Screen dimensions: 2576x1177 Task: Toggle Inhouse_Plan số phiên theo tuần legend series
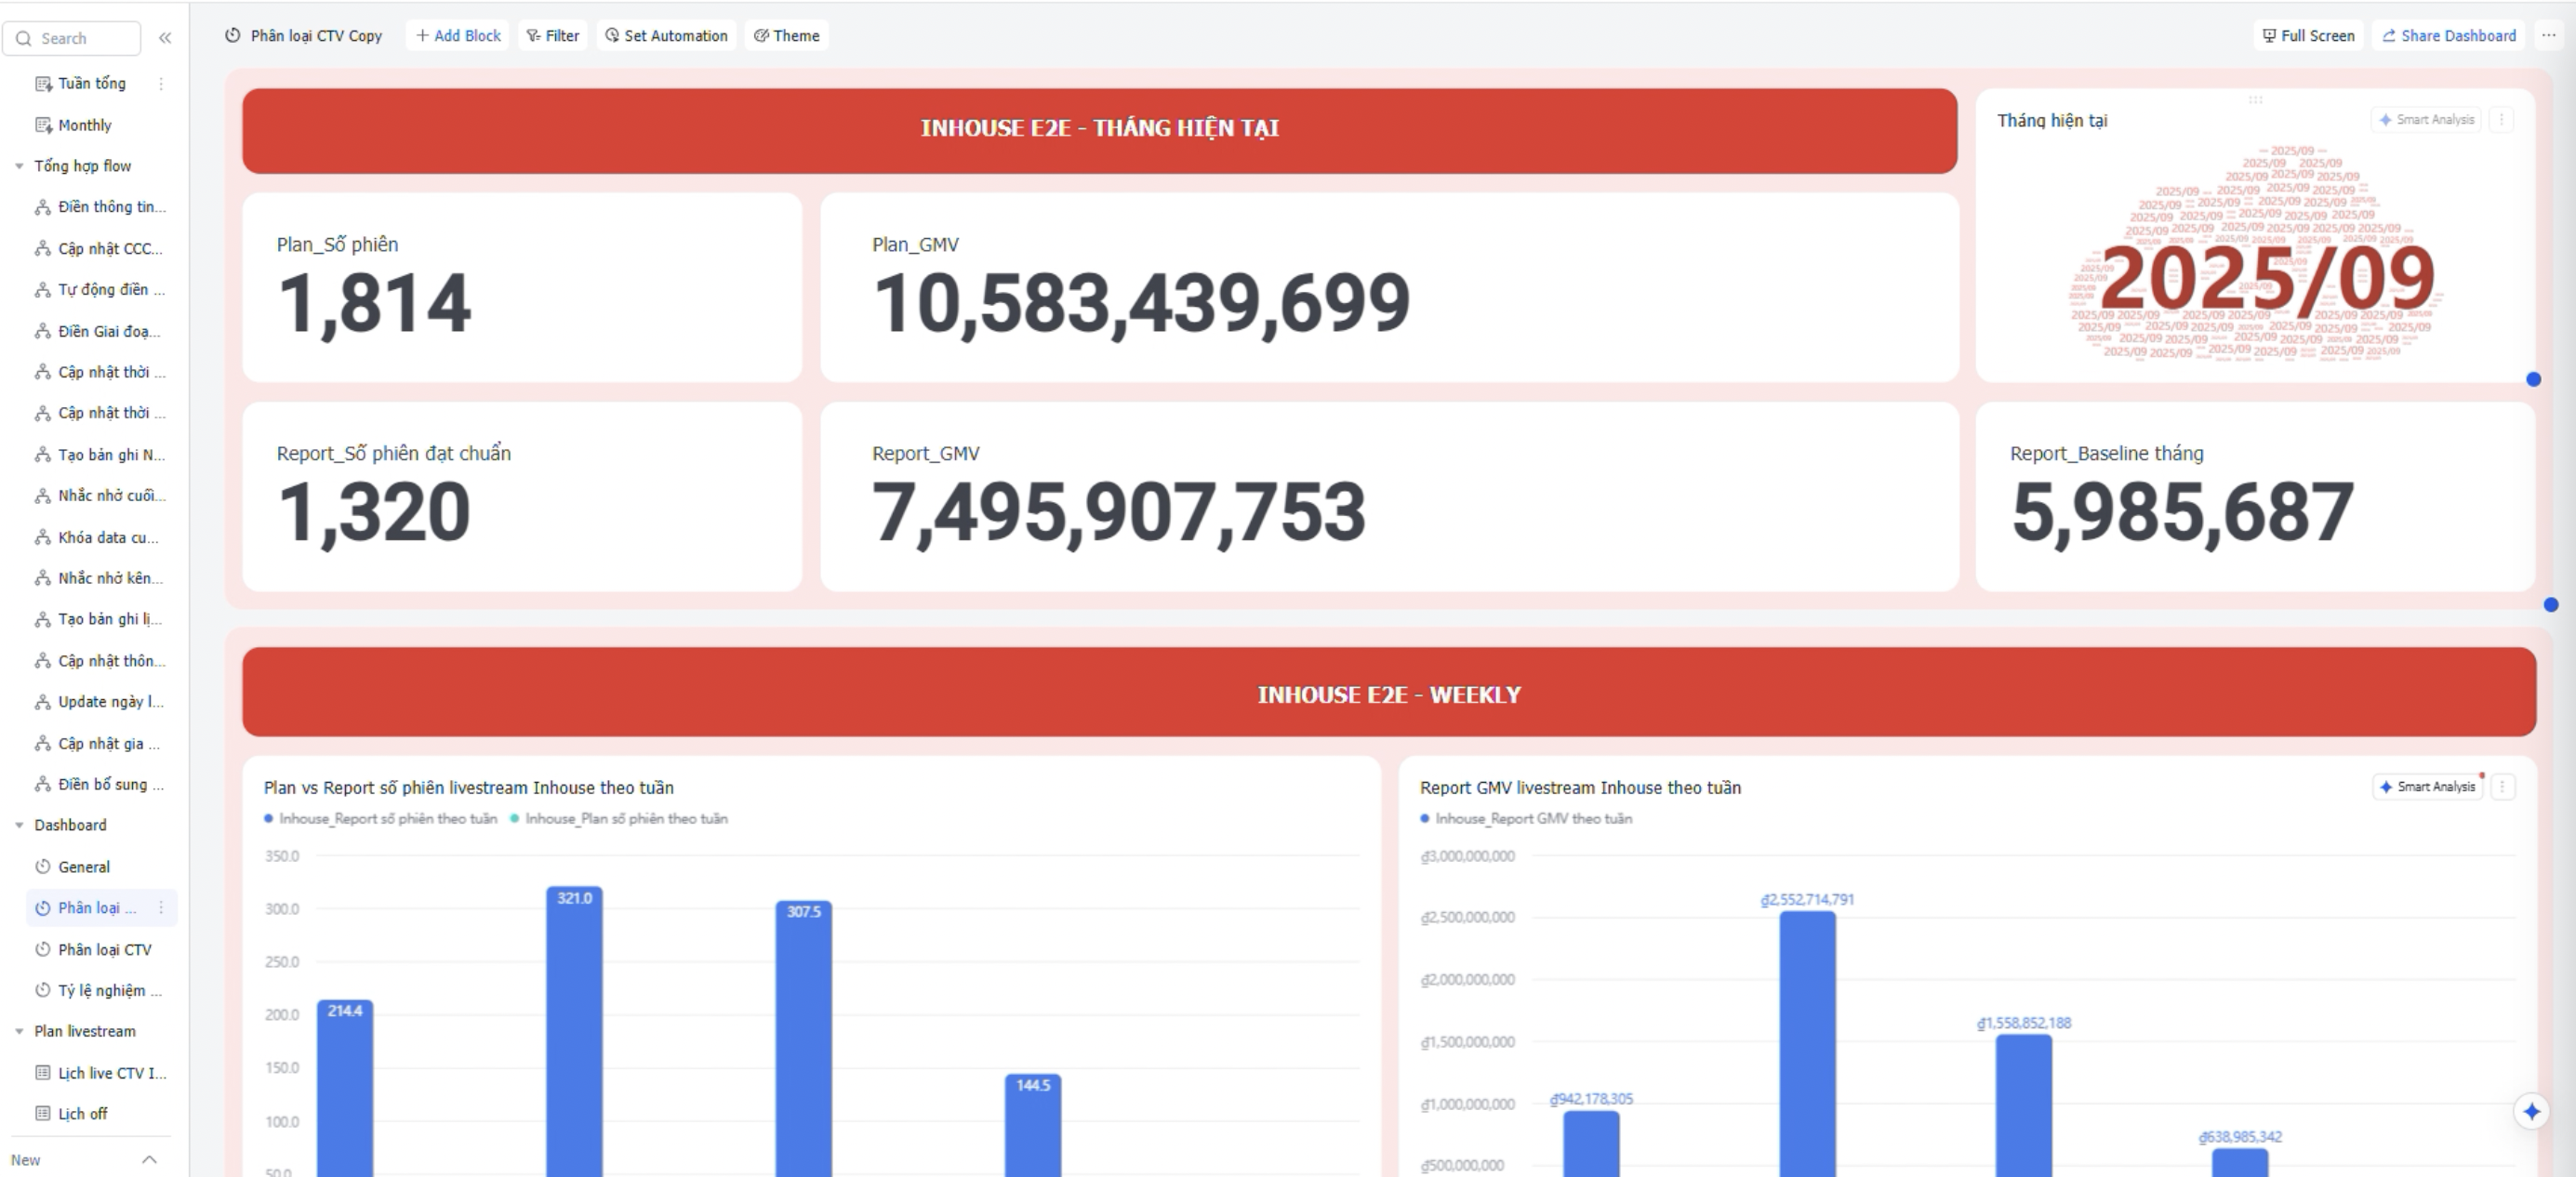(x=620, y=819)
